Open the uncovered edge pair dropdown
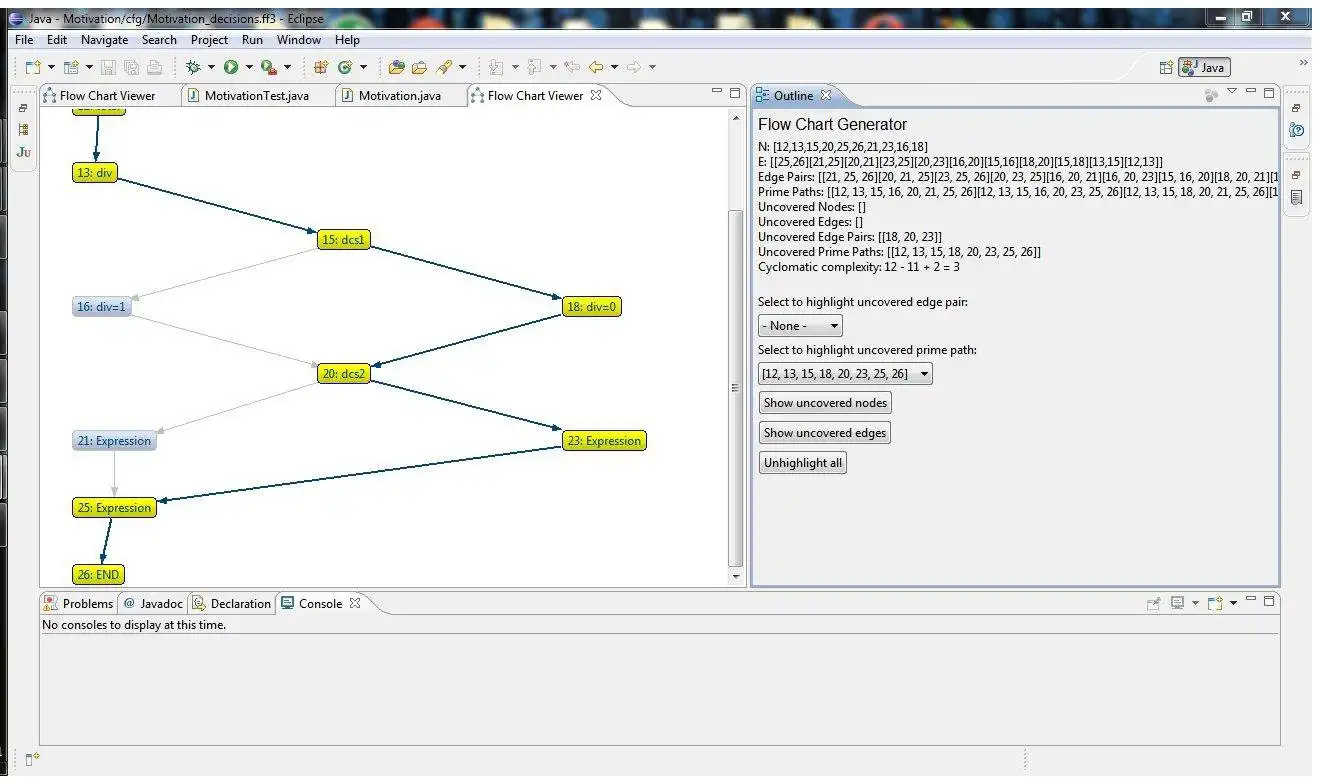This screenshot has height=784, width=1320. tap(800, 326)
